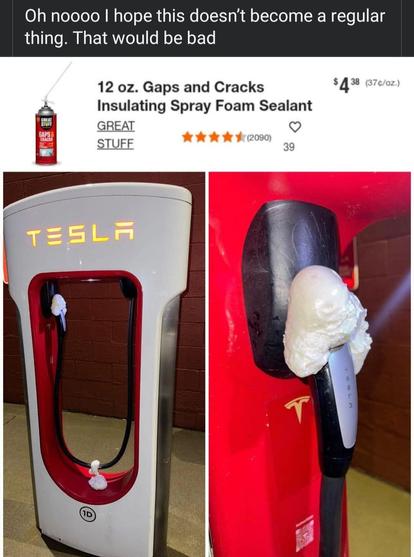Click the orange star rating
Screen dimensions: 414x557
coord(213,137)
